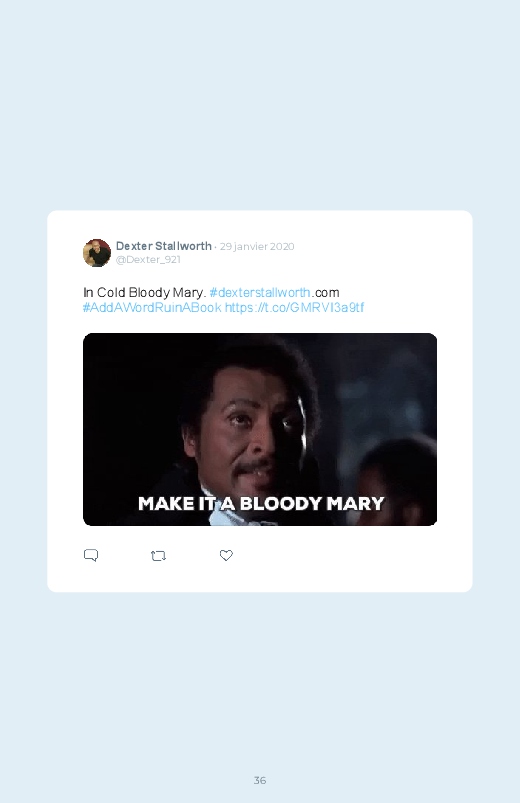Select the 'In Cold Bloody Mary.' text
This screenshot has width=520, height=803.
144,292
